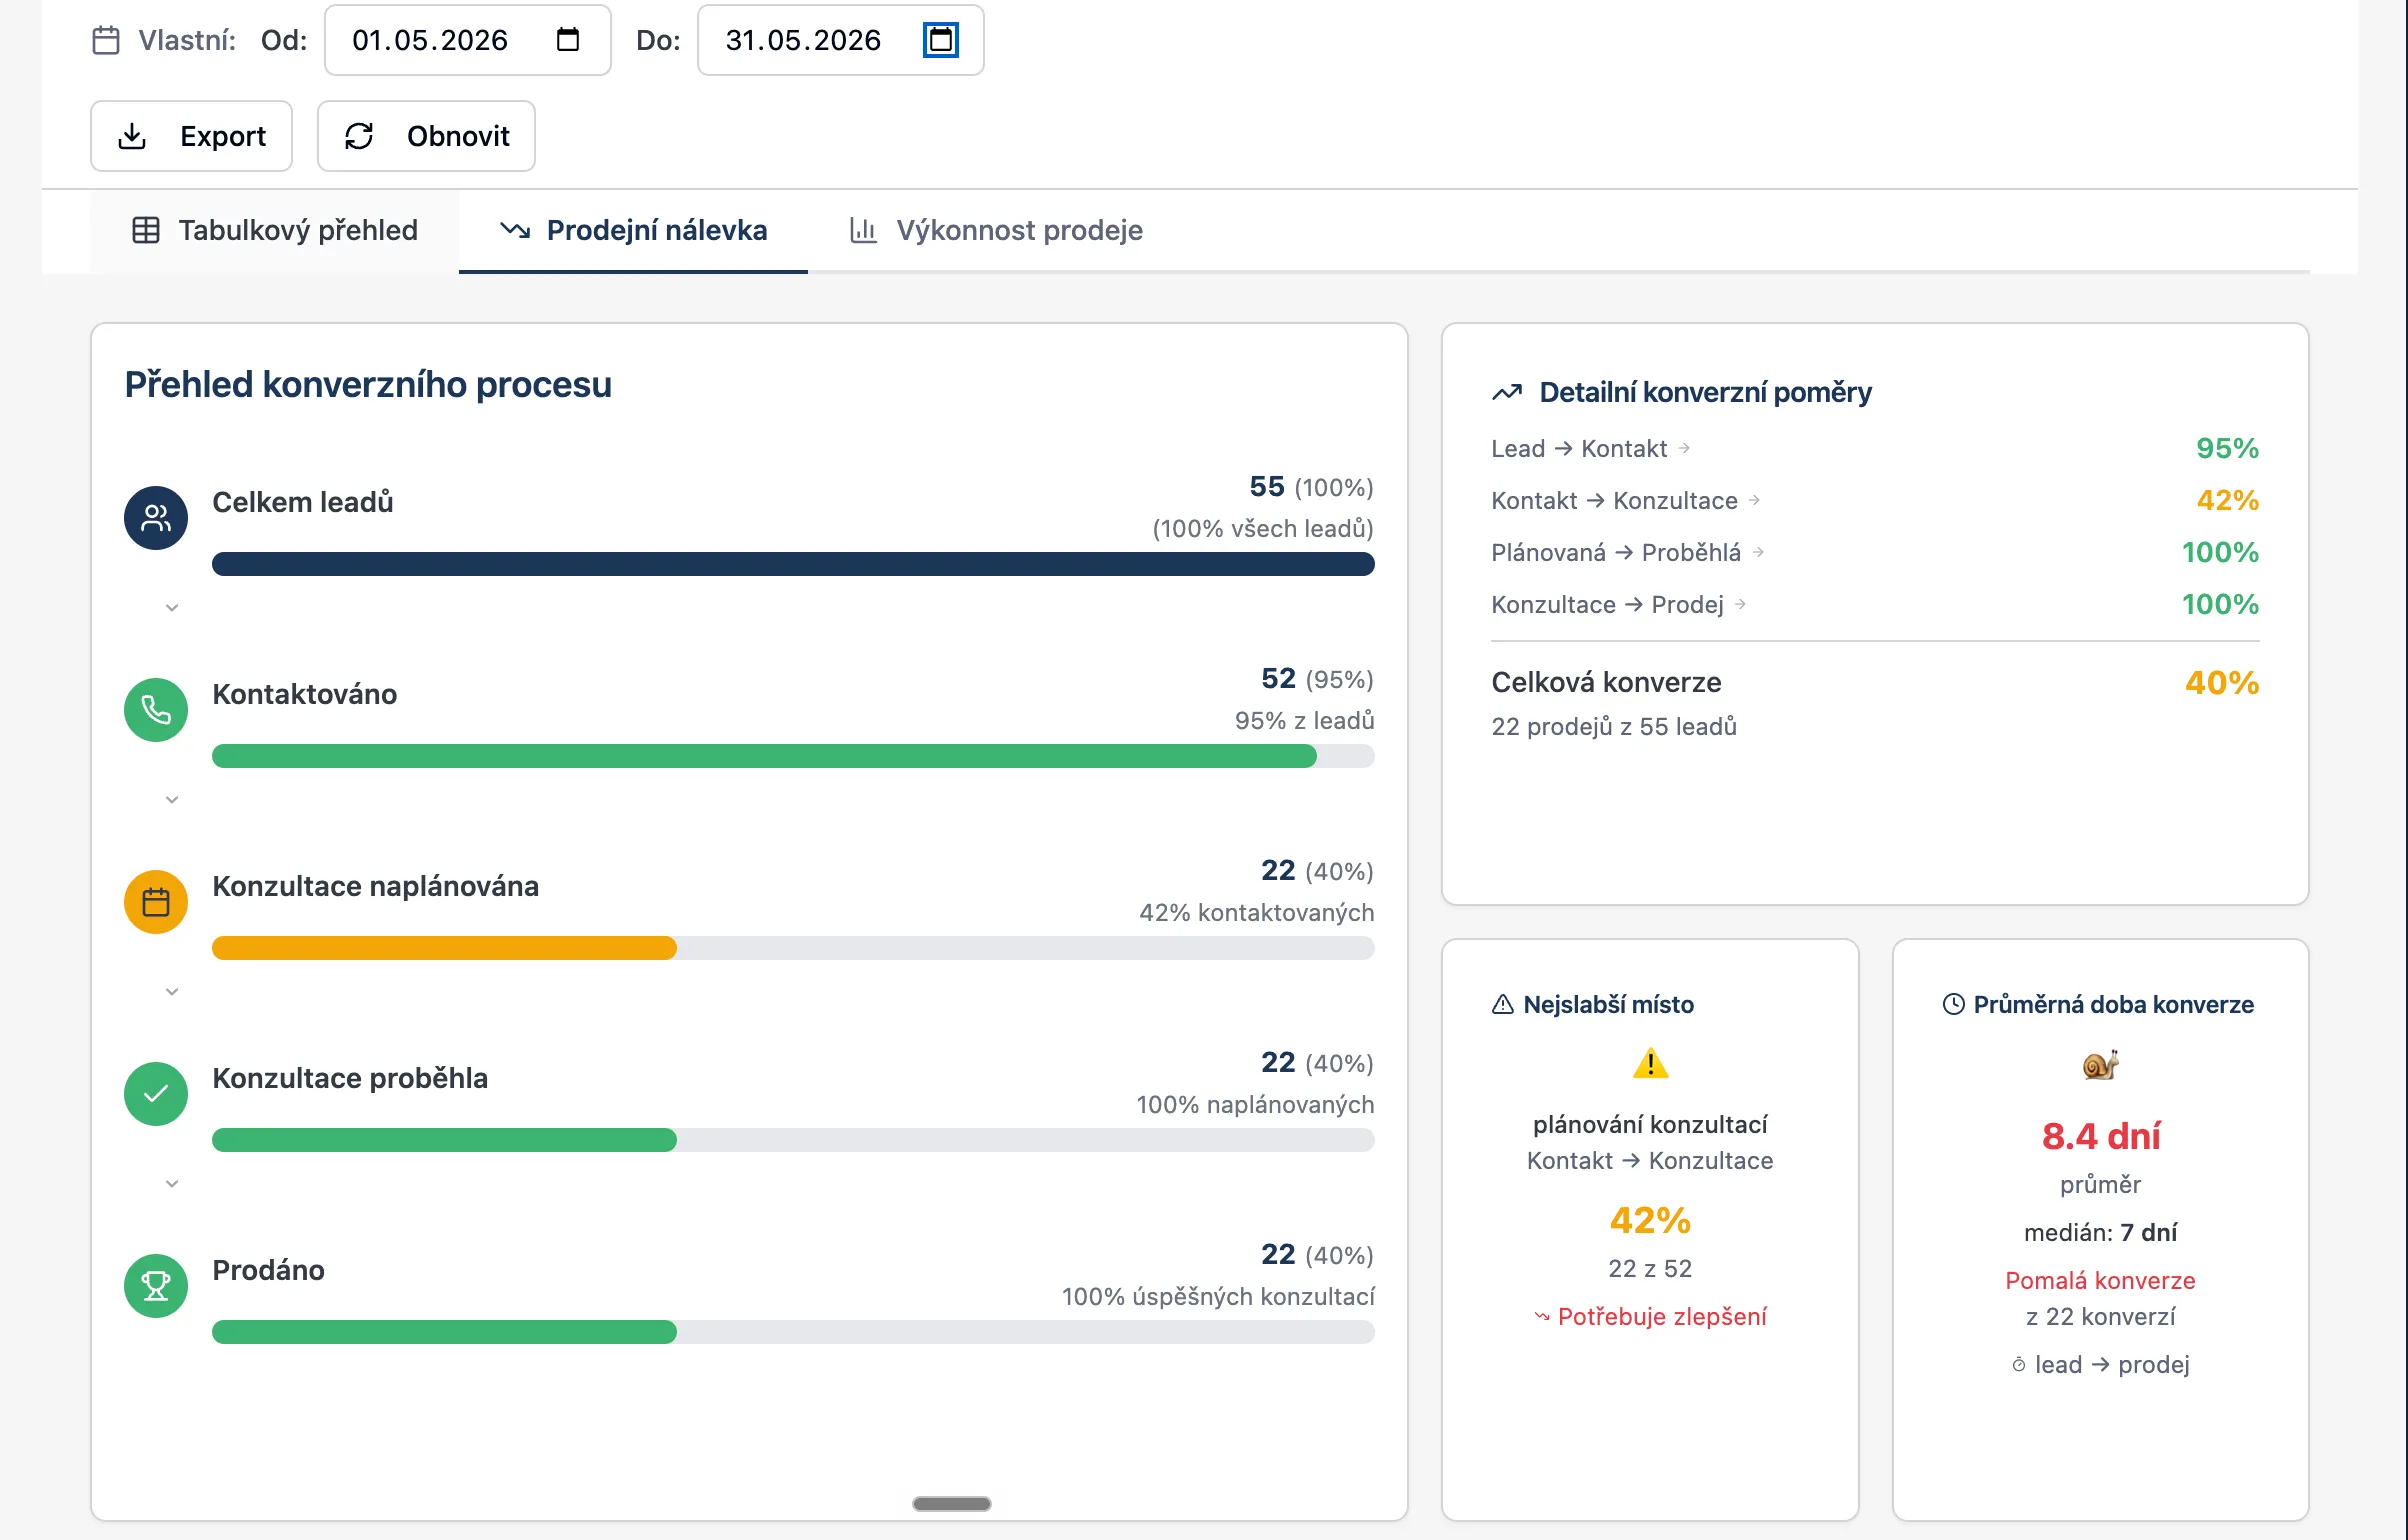Click the phone icon for Kontaktováno
This screenshot has height=1540, width=2408.
click(156, 710)
